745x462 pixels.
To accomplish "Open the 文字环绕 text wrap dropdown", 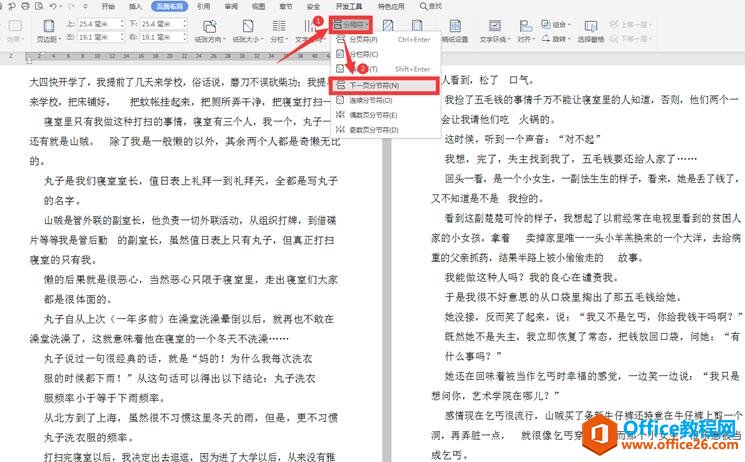I will tap(495, 31).
